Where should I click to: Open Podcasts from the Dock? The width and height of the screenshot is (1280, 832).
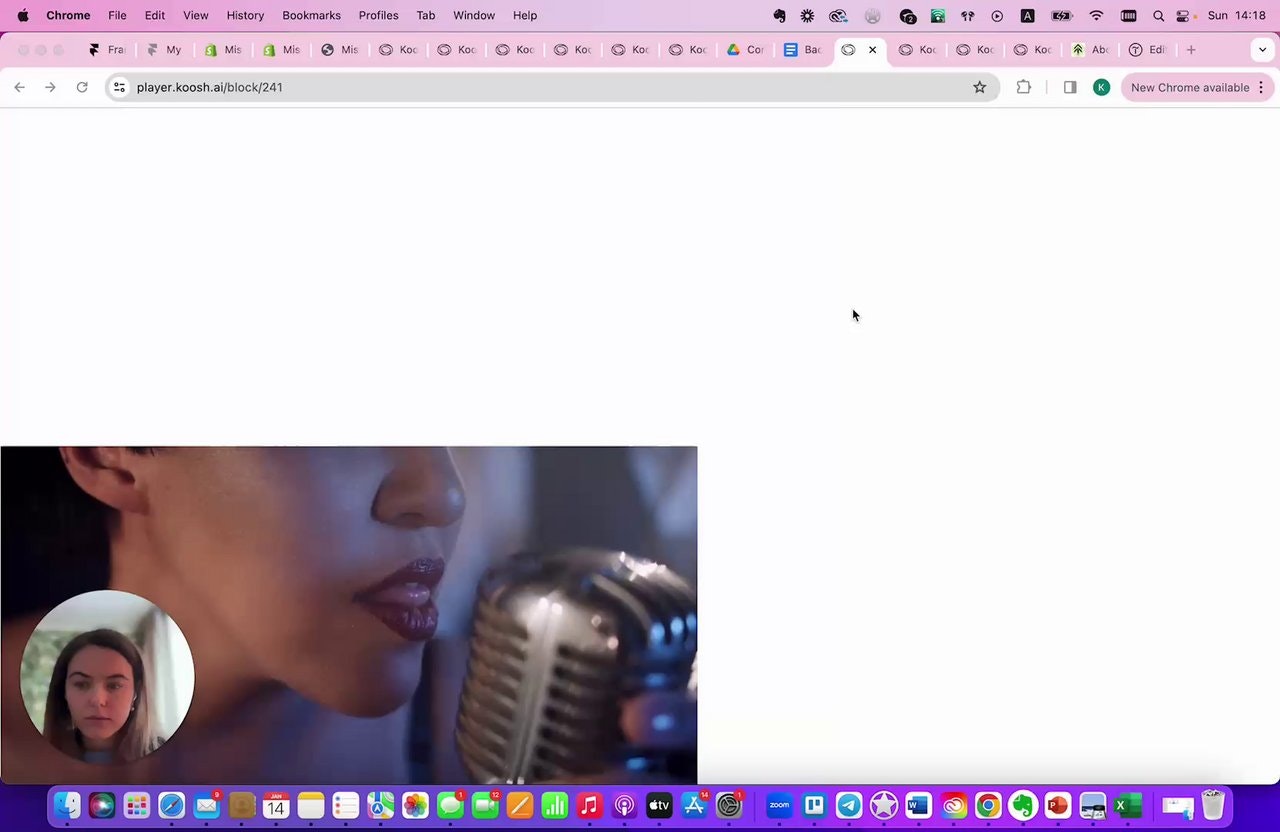tap(624, 805)
